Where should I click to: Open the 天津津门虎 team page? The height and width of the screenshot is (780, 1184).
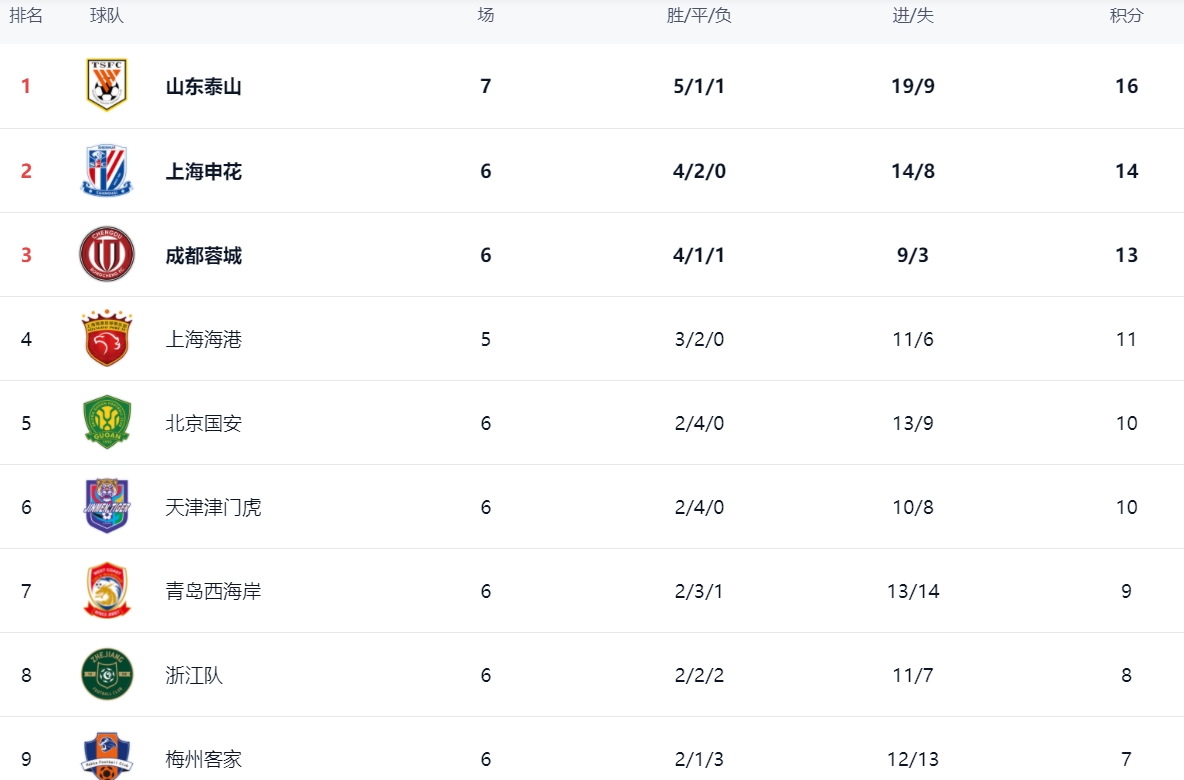tap(213, 507)
